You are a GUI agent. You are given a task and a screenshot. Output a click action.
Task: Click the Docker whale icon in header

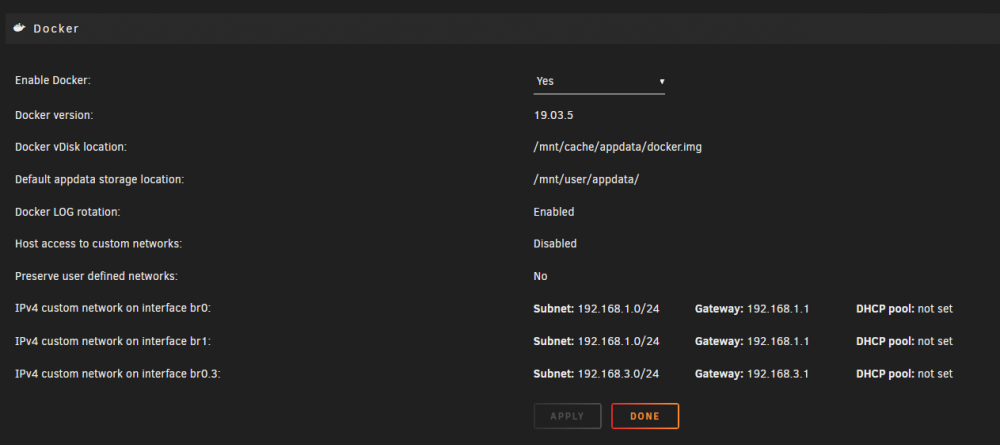[x=20, y=28]
